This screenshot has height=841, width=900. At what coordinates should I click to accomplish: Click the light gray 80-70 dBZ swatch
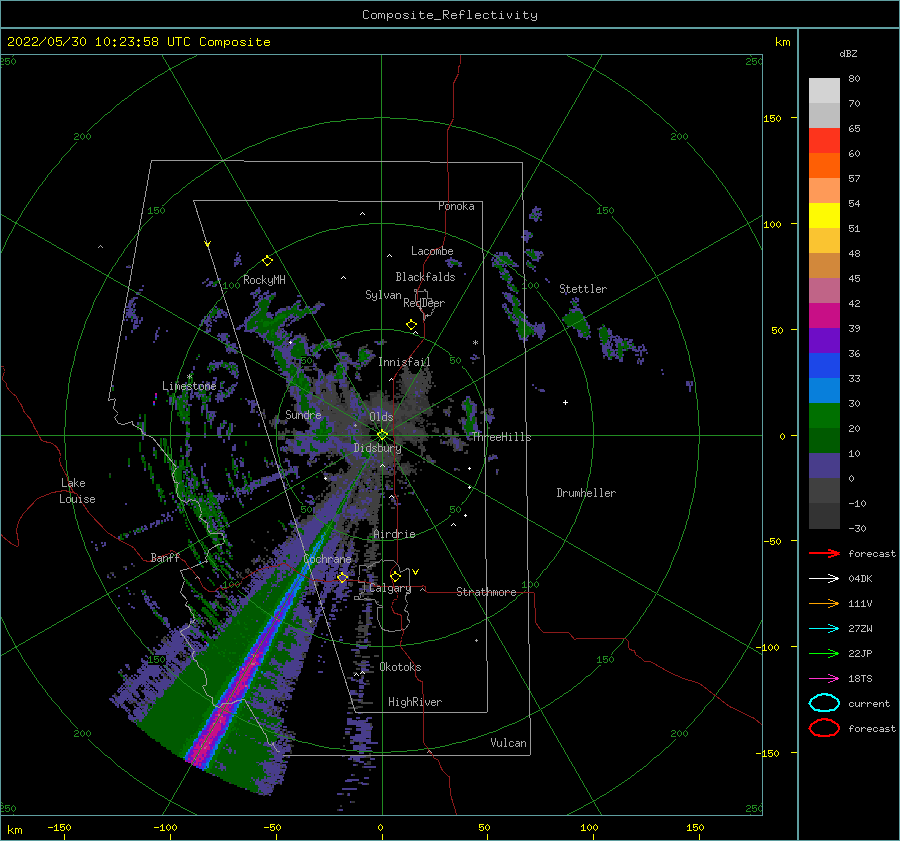click(x=824, y=91)
